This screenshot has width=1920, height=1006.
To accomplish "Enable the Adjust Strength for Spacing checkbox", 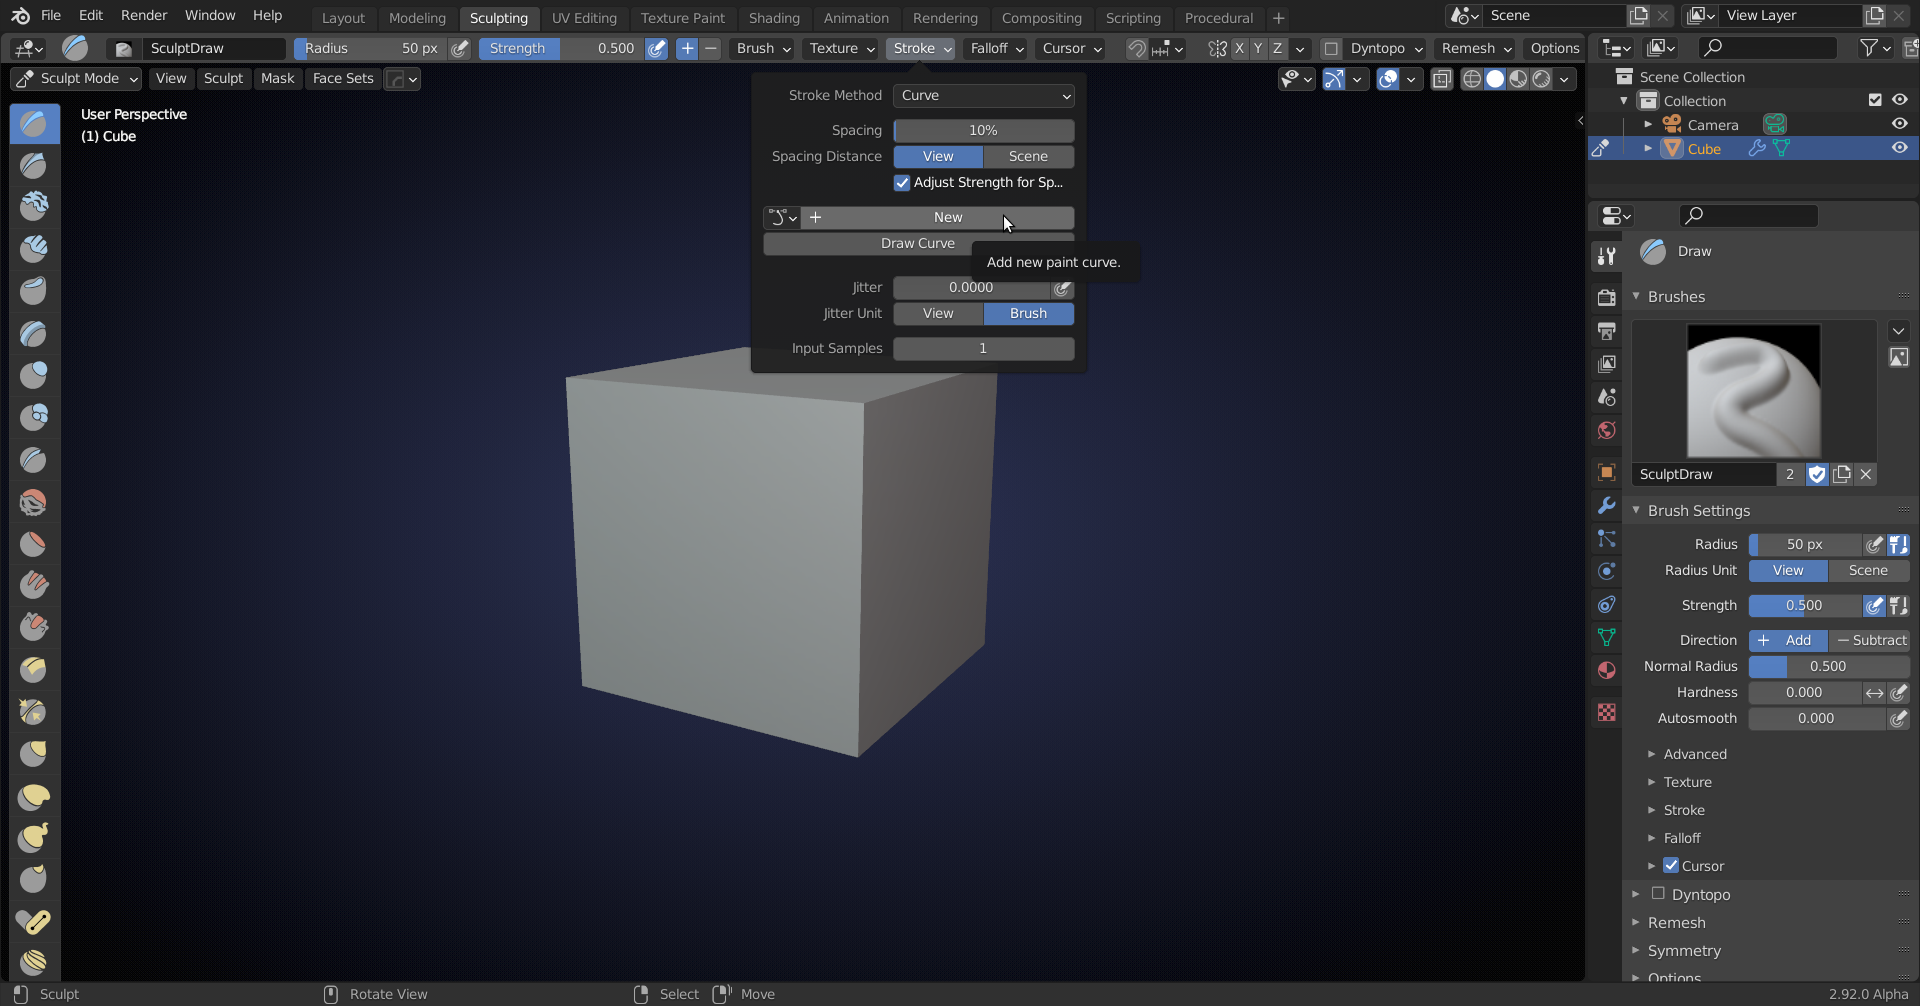I will (x=902, y=182).
